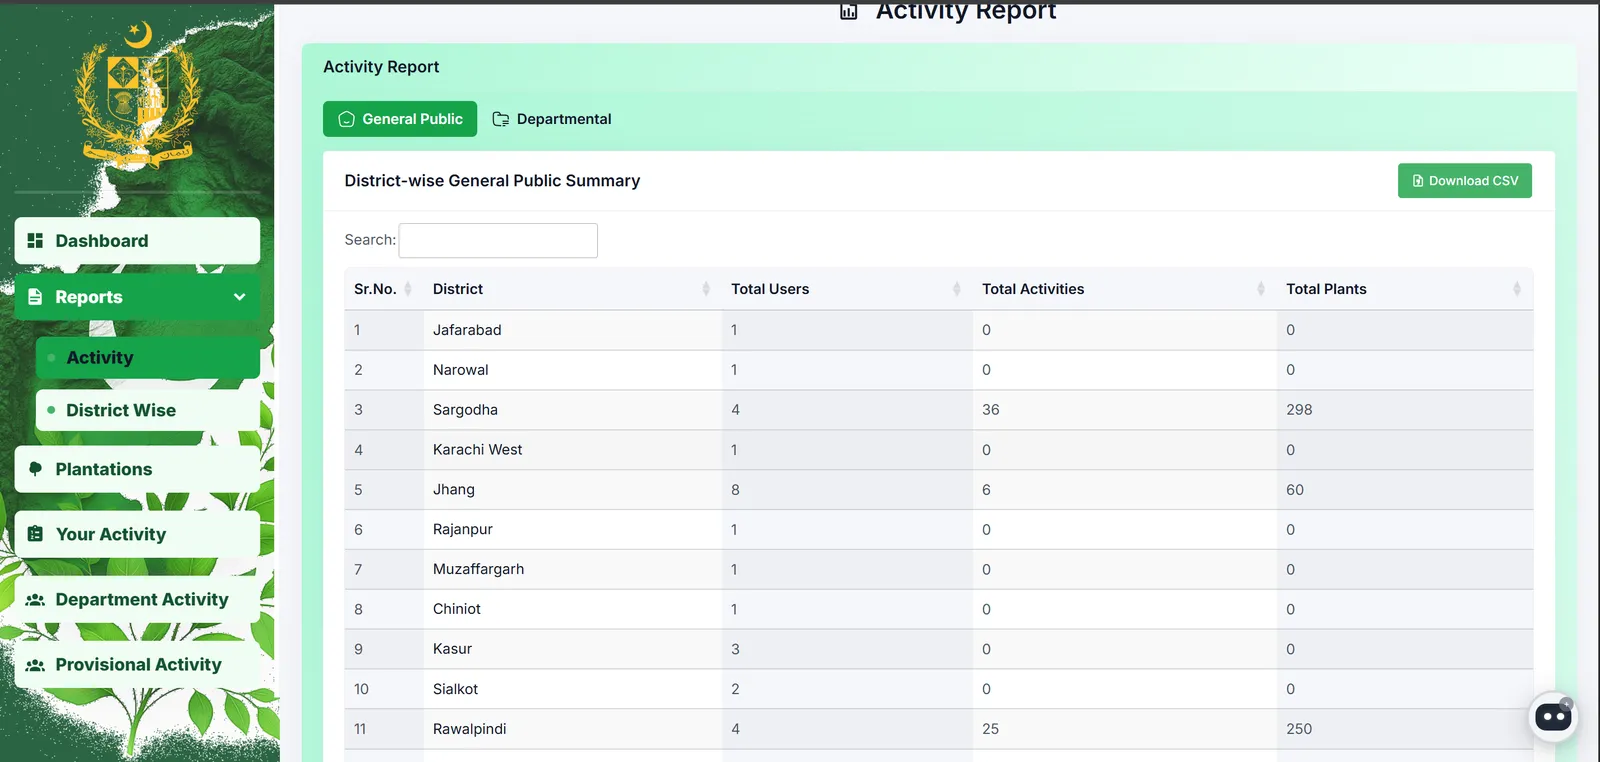Open the Your Activity page
This screenshot has height=762, width=1600.
[137, 534]
